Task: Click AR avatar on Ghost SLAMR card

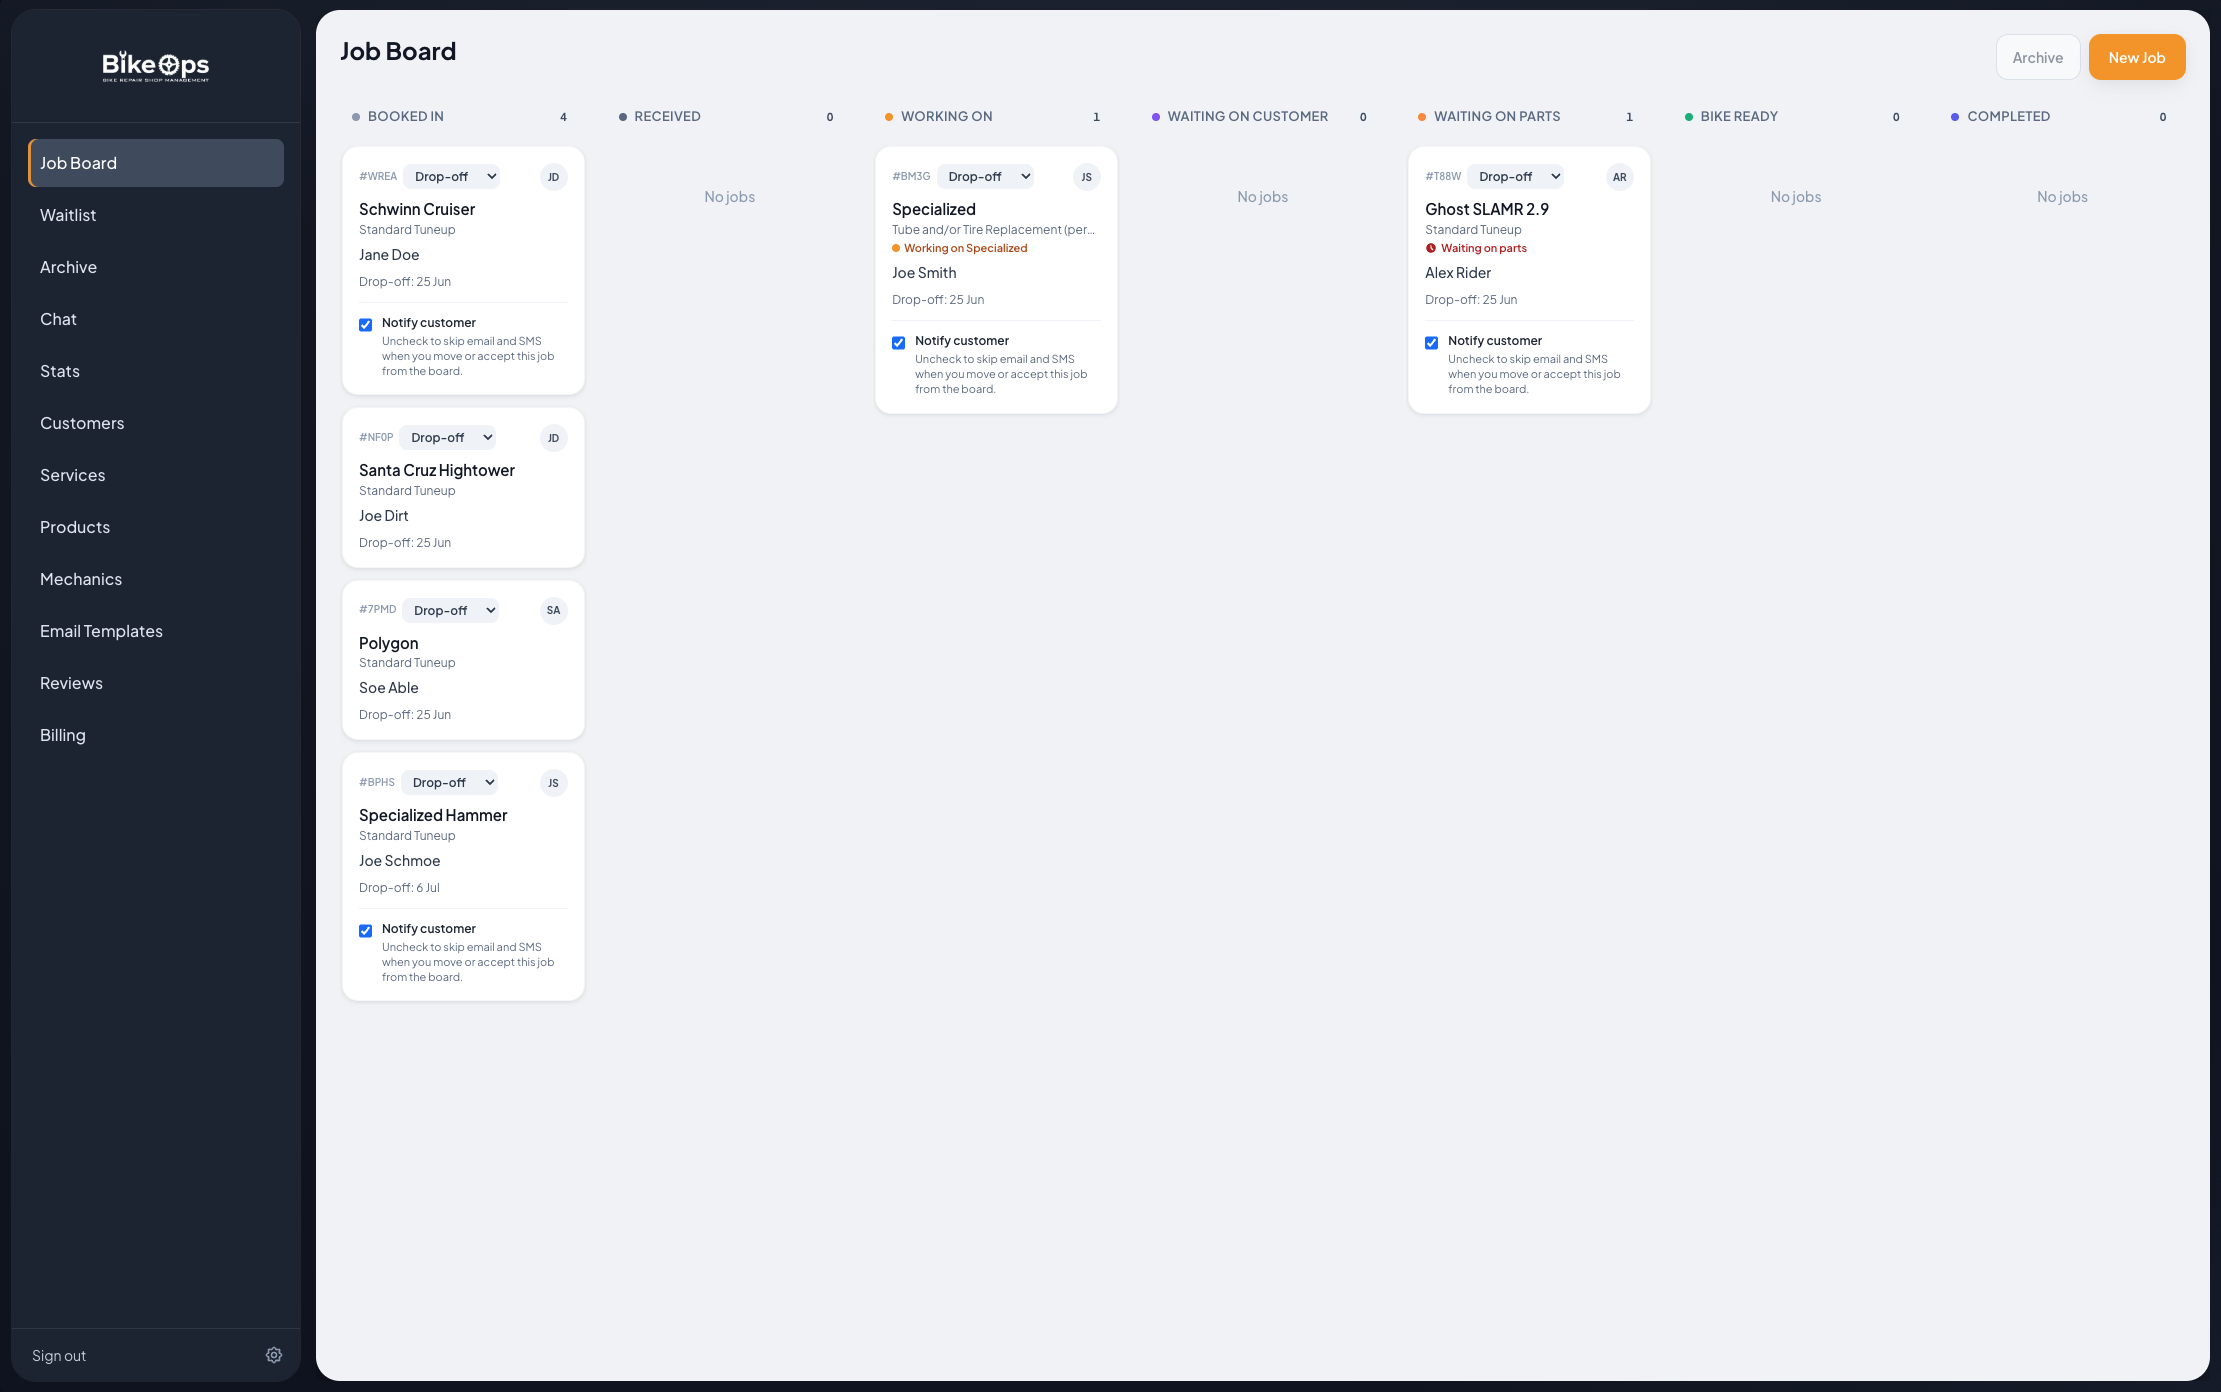Action: click(1619, 177)
